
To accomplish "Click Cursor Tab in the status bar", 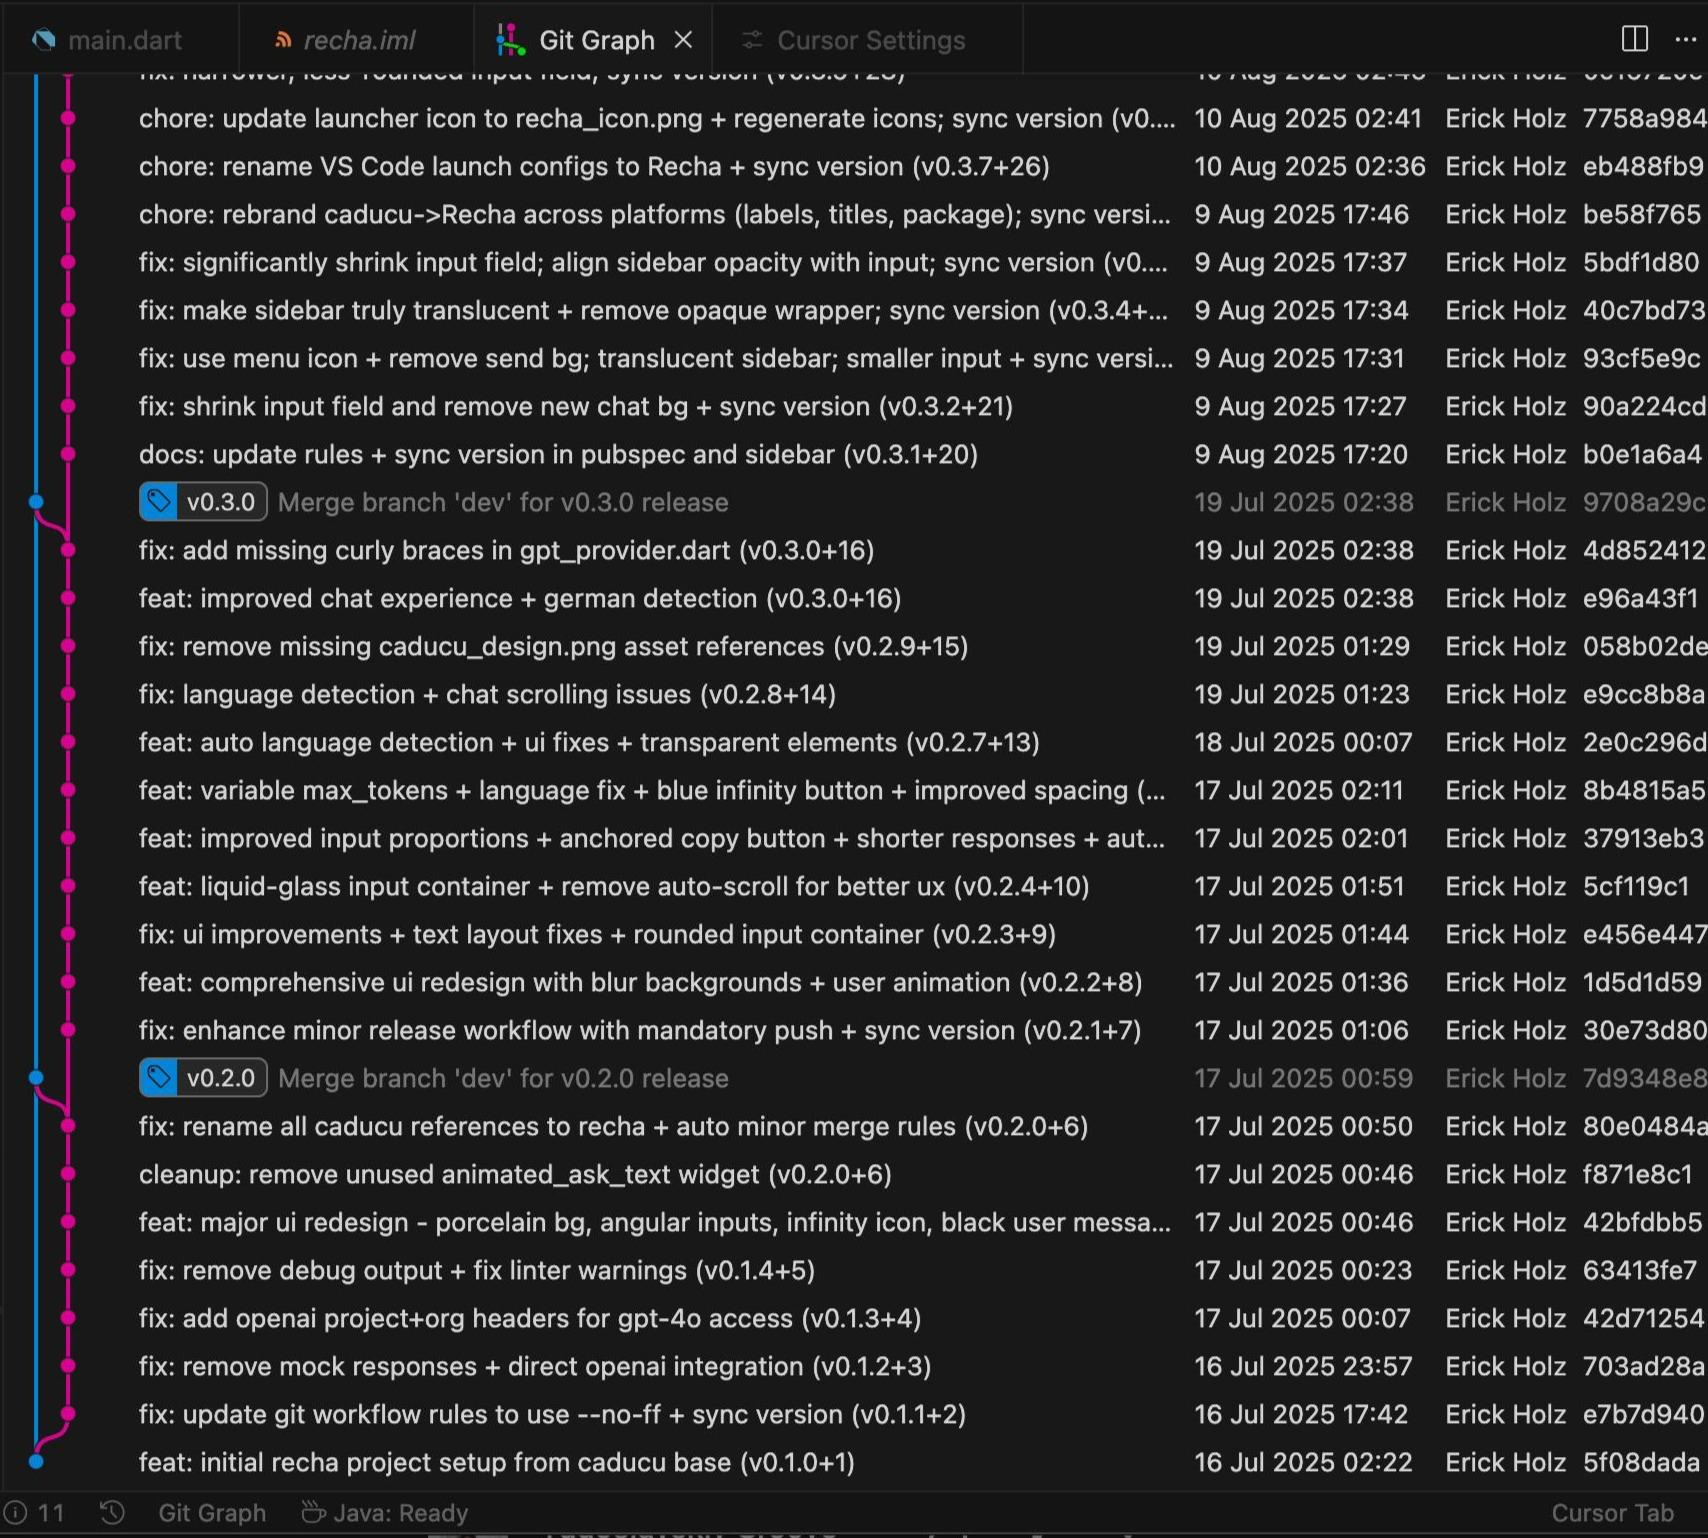I will (x=1612, y=1513).
